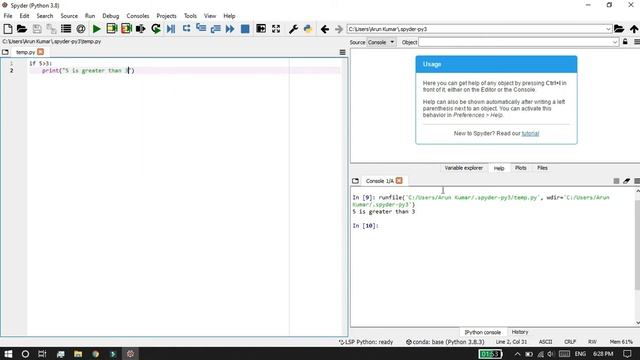Click the Save file toolbar icon
This screenshot has width=640, height=360.
pos(37,29)
